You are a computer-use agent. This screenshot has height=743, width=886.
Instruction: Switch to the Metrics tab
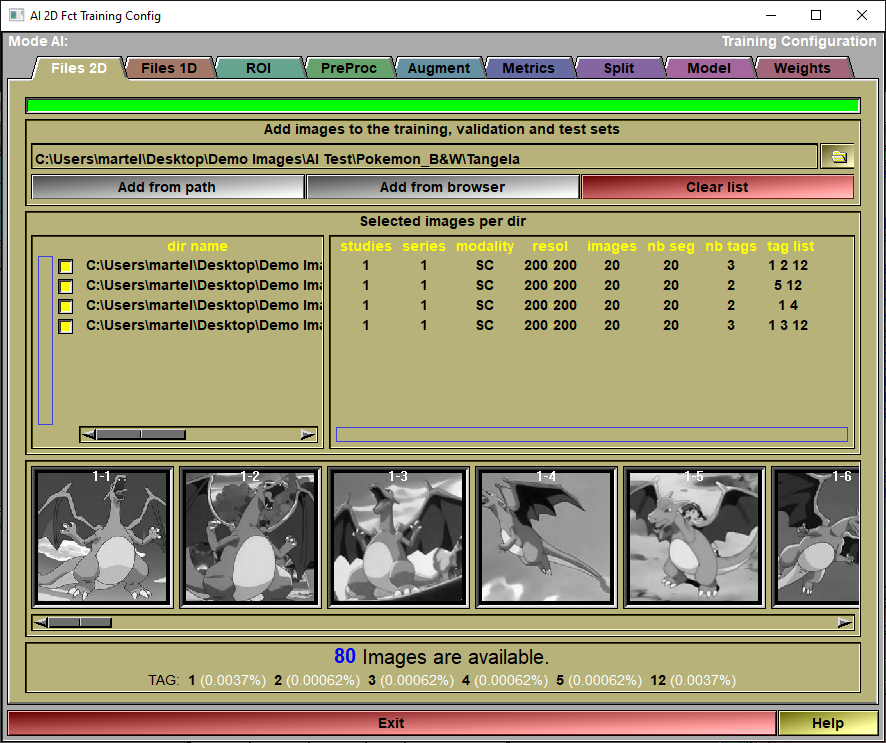tap(528, 68)
